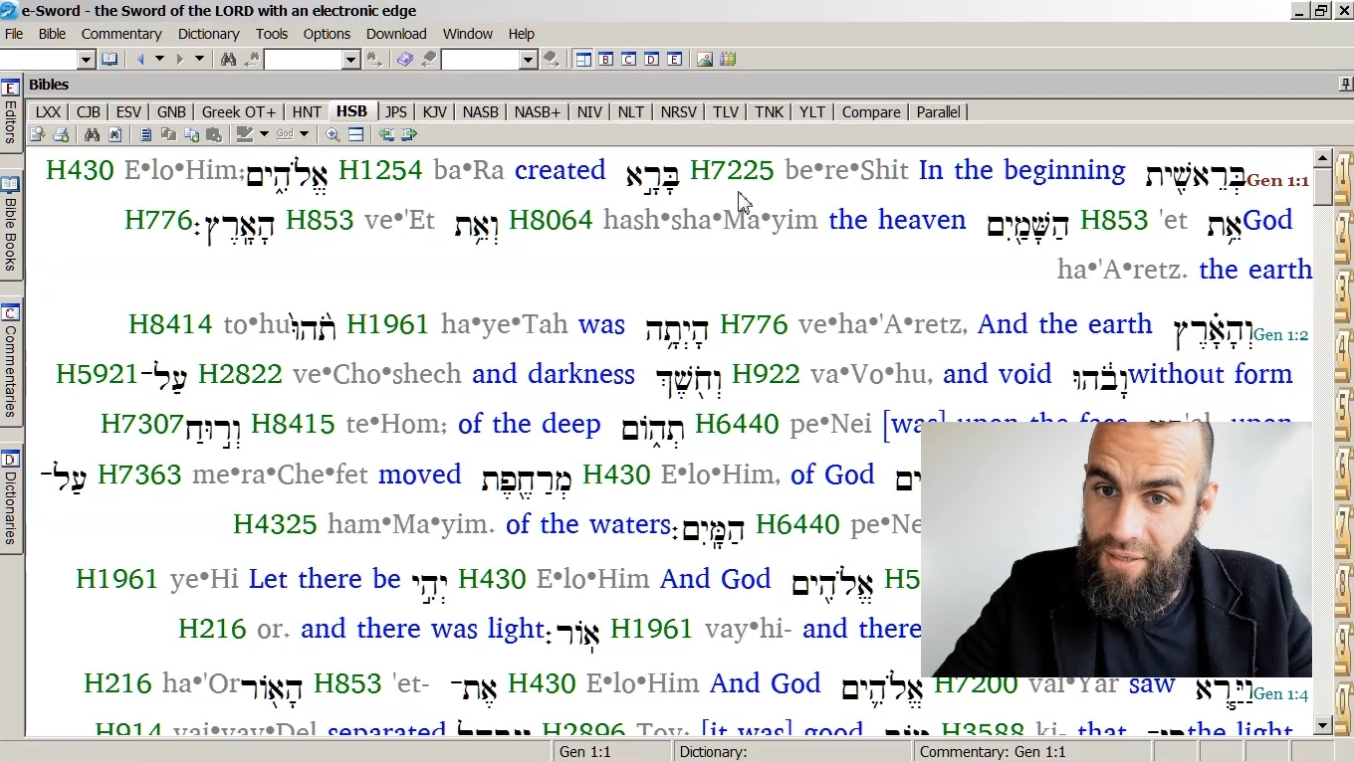Screen dimensions: 1354x762
Task: Click the Strong's number H7225 link
Action: coord(730,169)
